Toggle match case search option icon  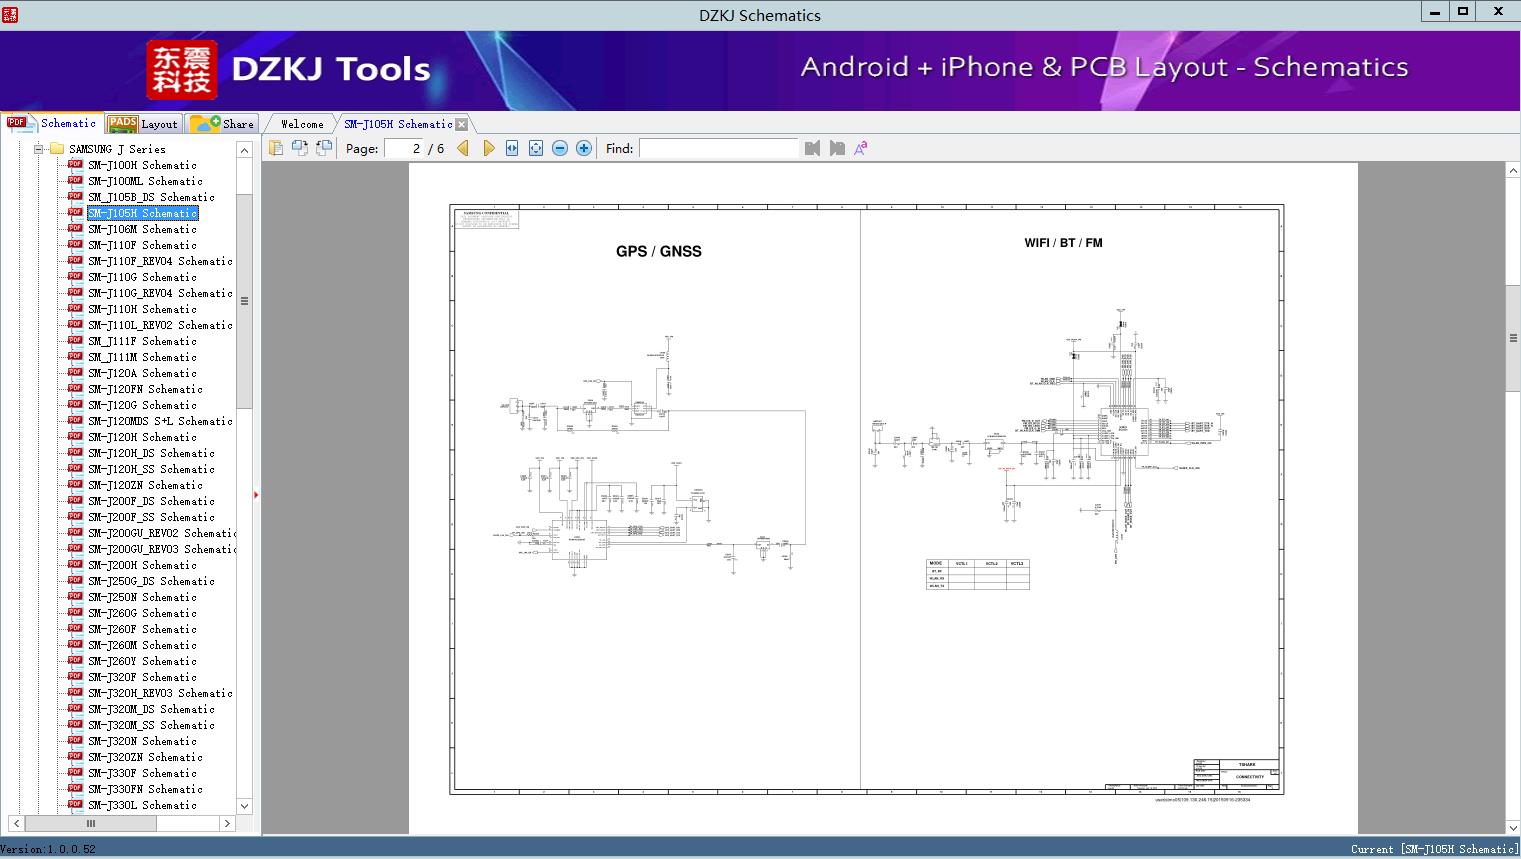coord(860,148)
